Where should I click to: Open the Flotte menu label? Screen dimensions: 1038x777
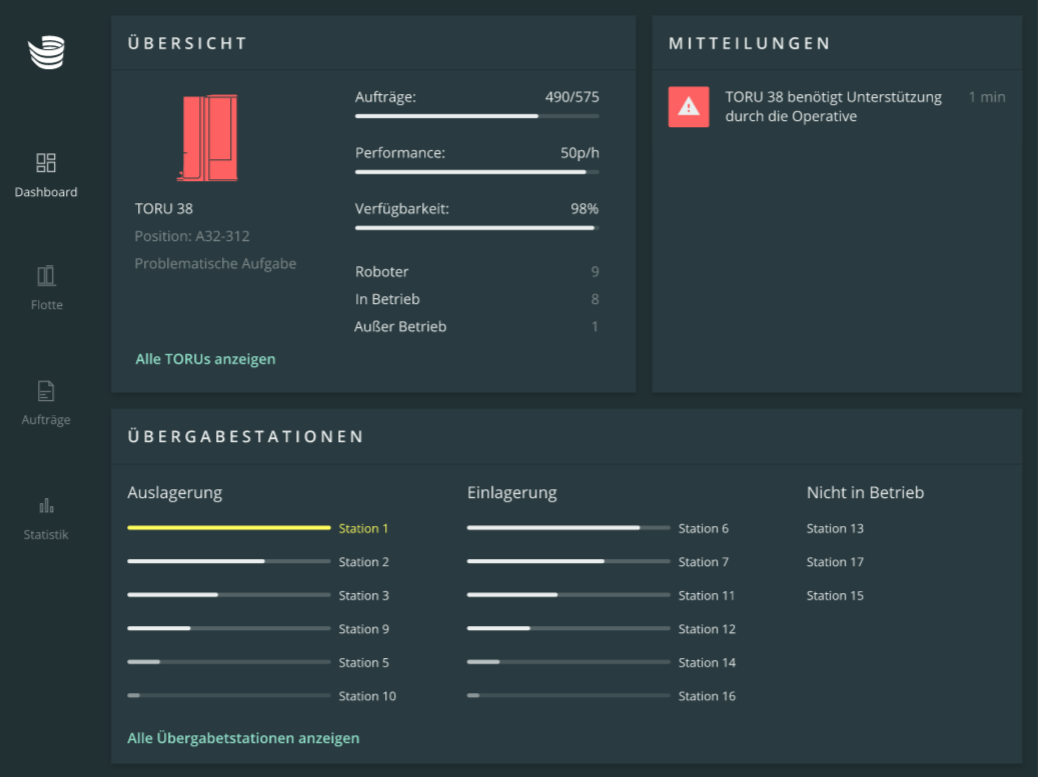(46, 305)
